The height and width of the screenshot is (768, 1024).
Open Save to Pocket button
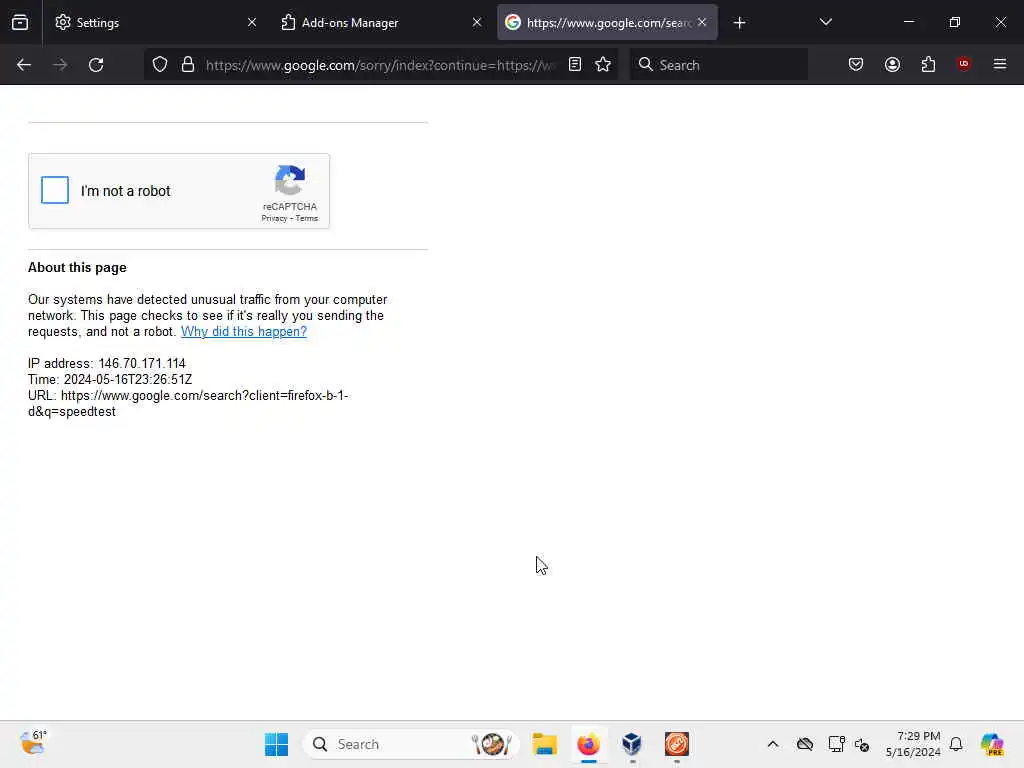click(856, 64)
